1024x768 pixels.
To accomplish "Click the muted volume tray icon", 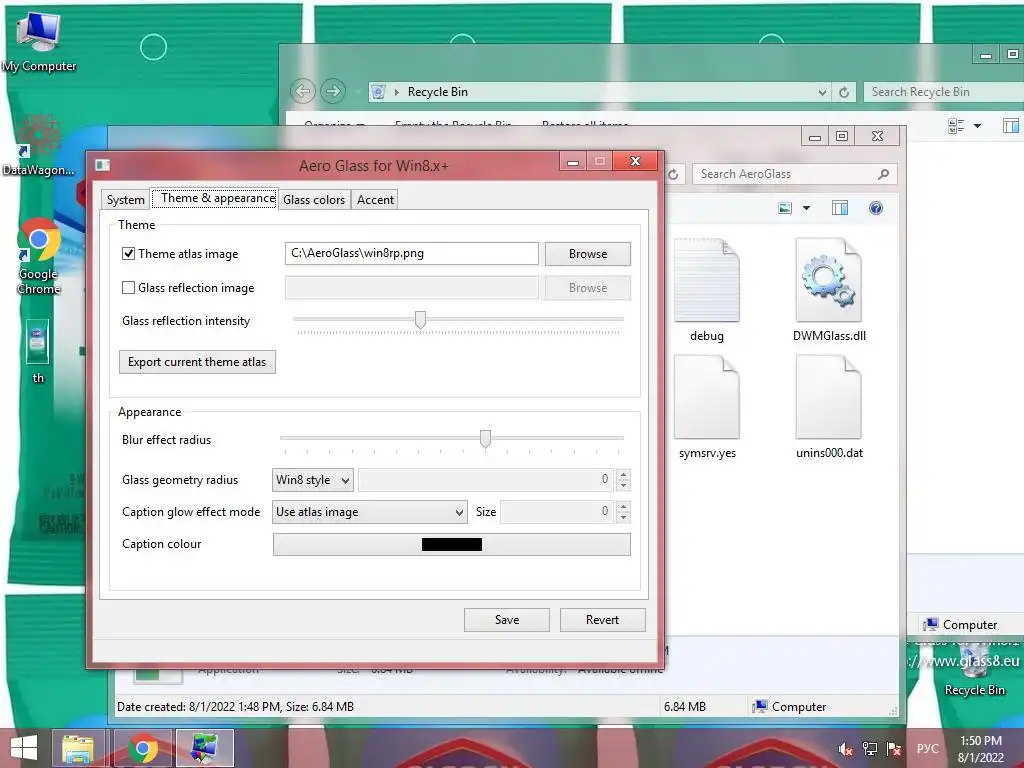I will click(x=845, y=750).
